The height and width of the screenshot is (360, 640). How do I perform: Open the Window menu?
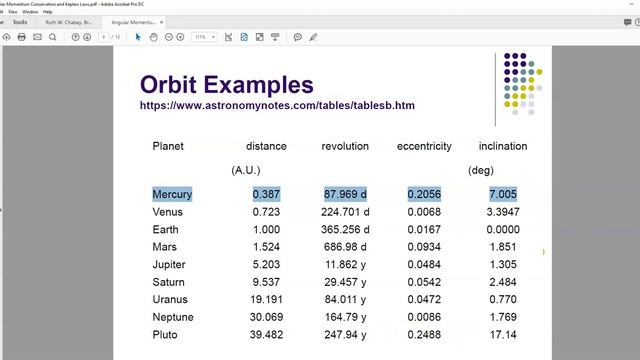point(30,12)
